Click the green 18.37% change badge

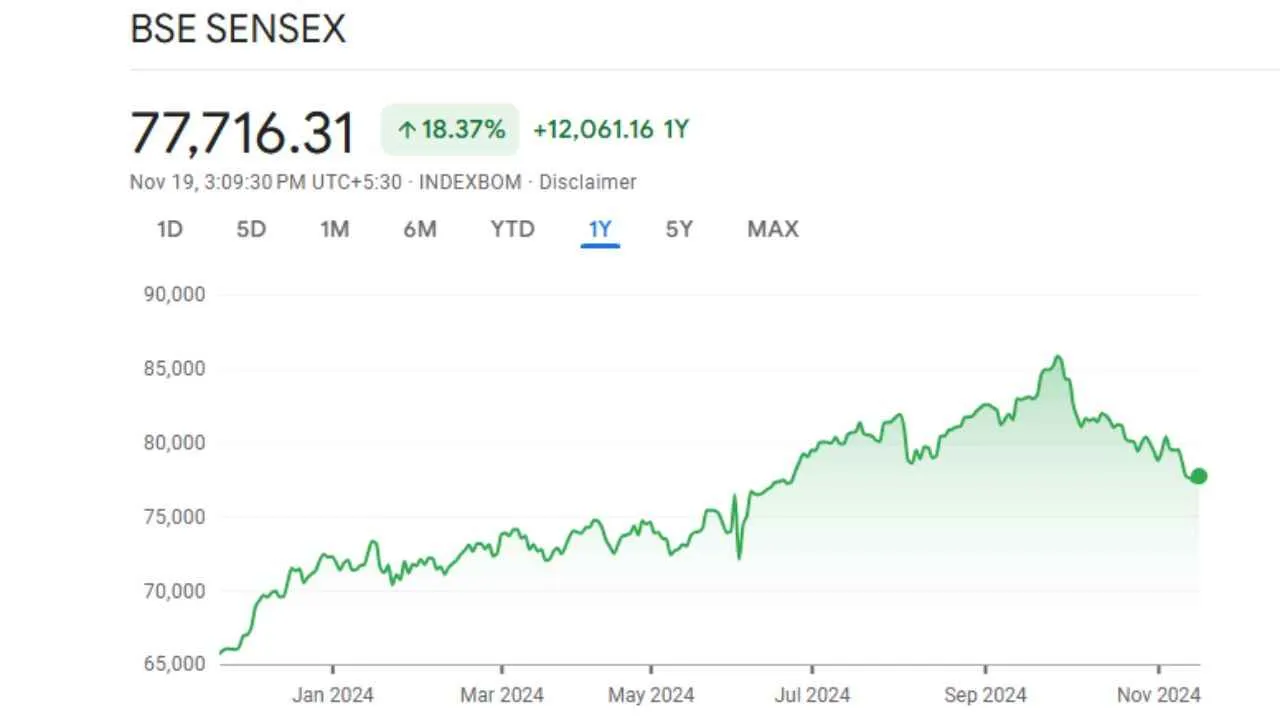tap(449, 129)
